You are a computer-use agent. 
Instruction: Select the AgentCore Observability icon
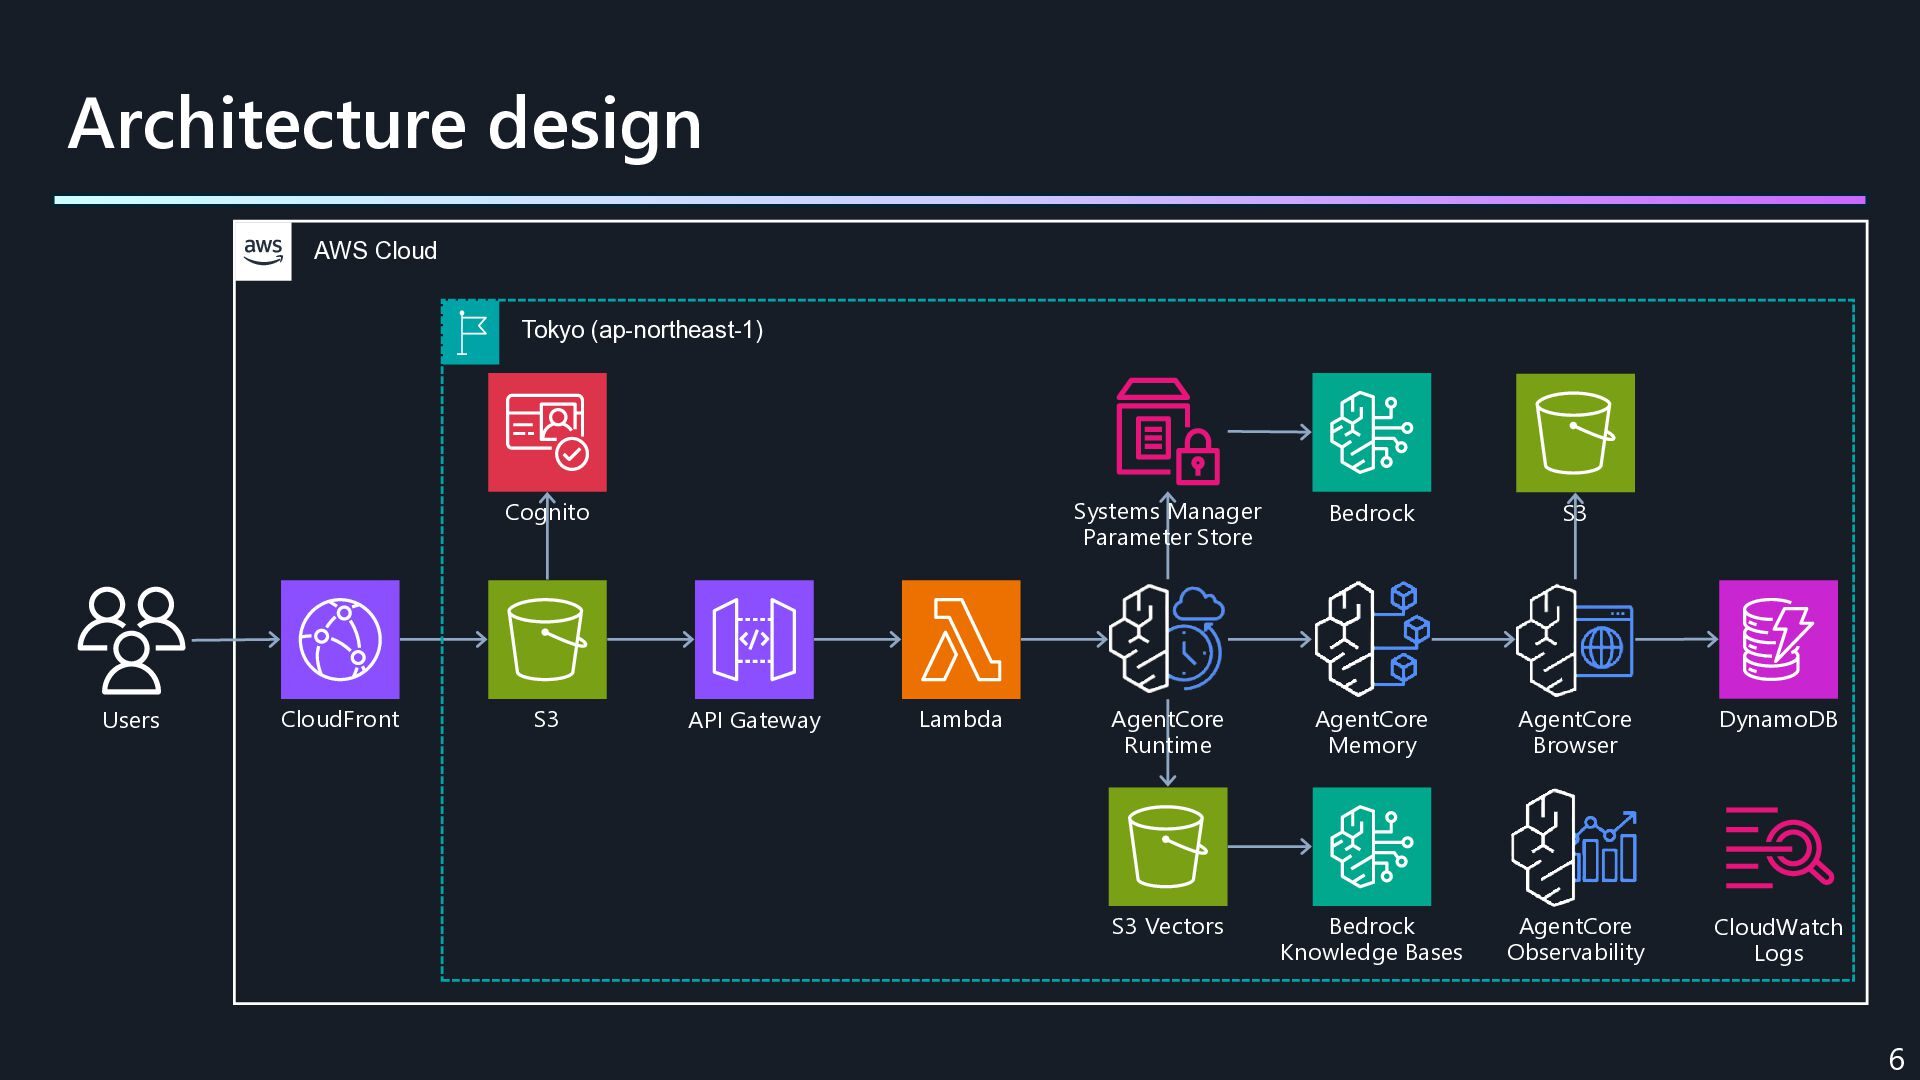[1575, 847]
